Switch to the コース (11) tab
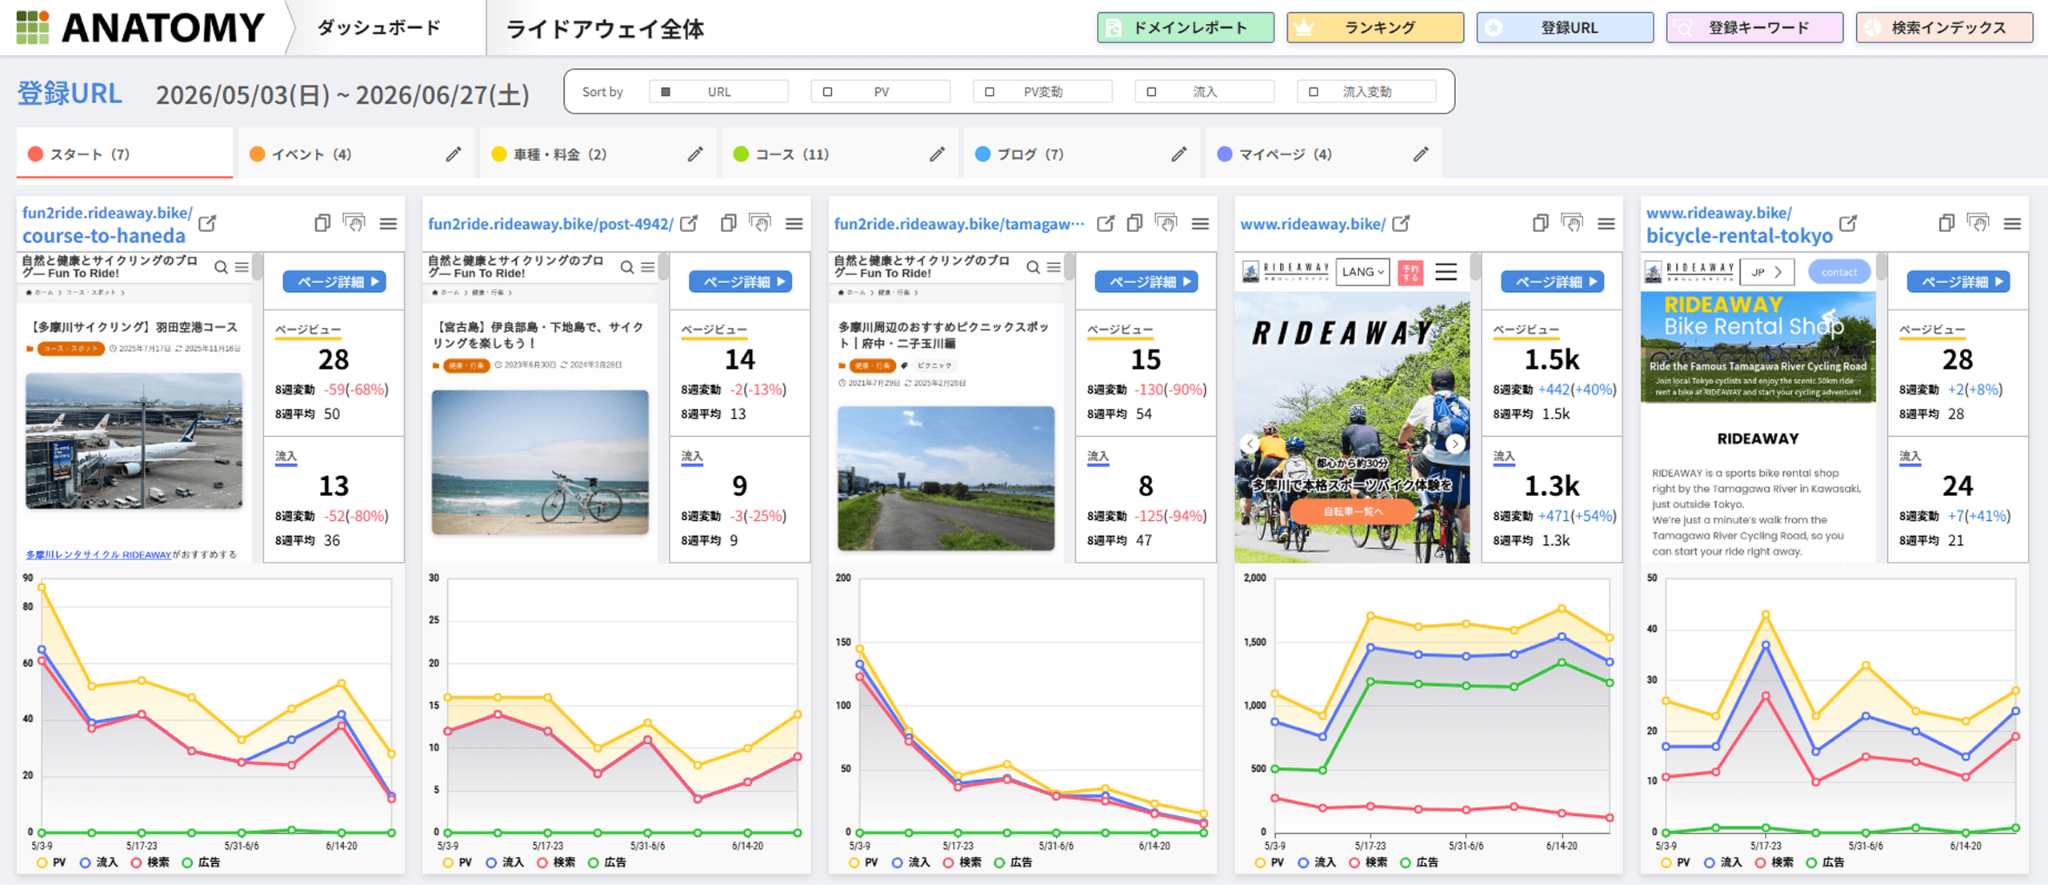This screenshot has width=2048, height=885. (839, 154)
